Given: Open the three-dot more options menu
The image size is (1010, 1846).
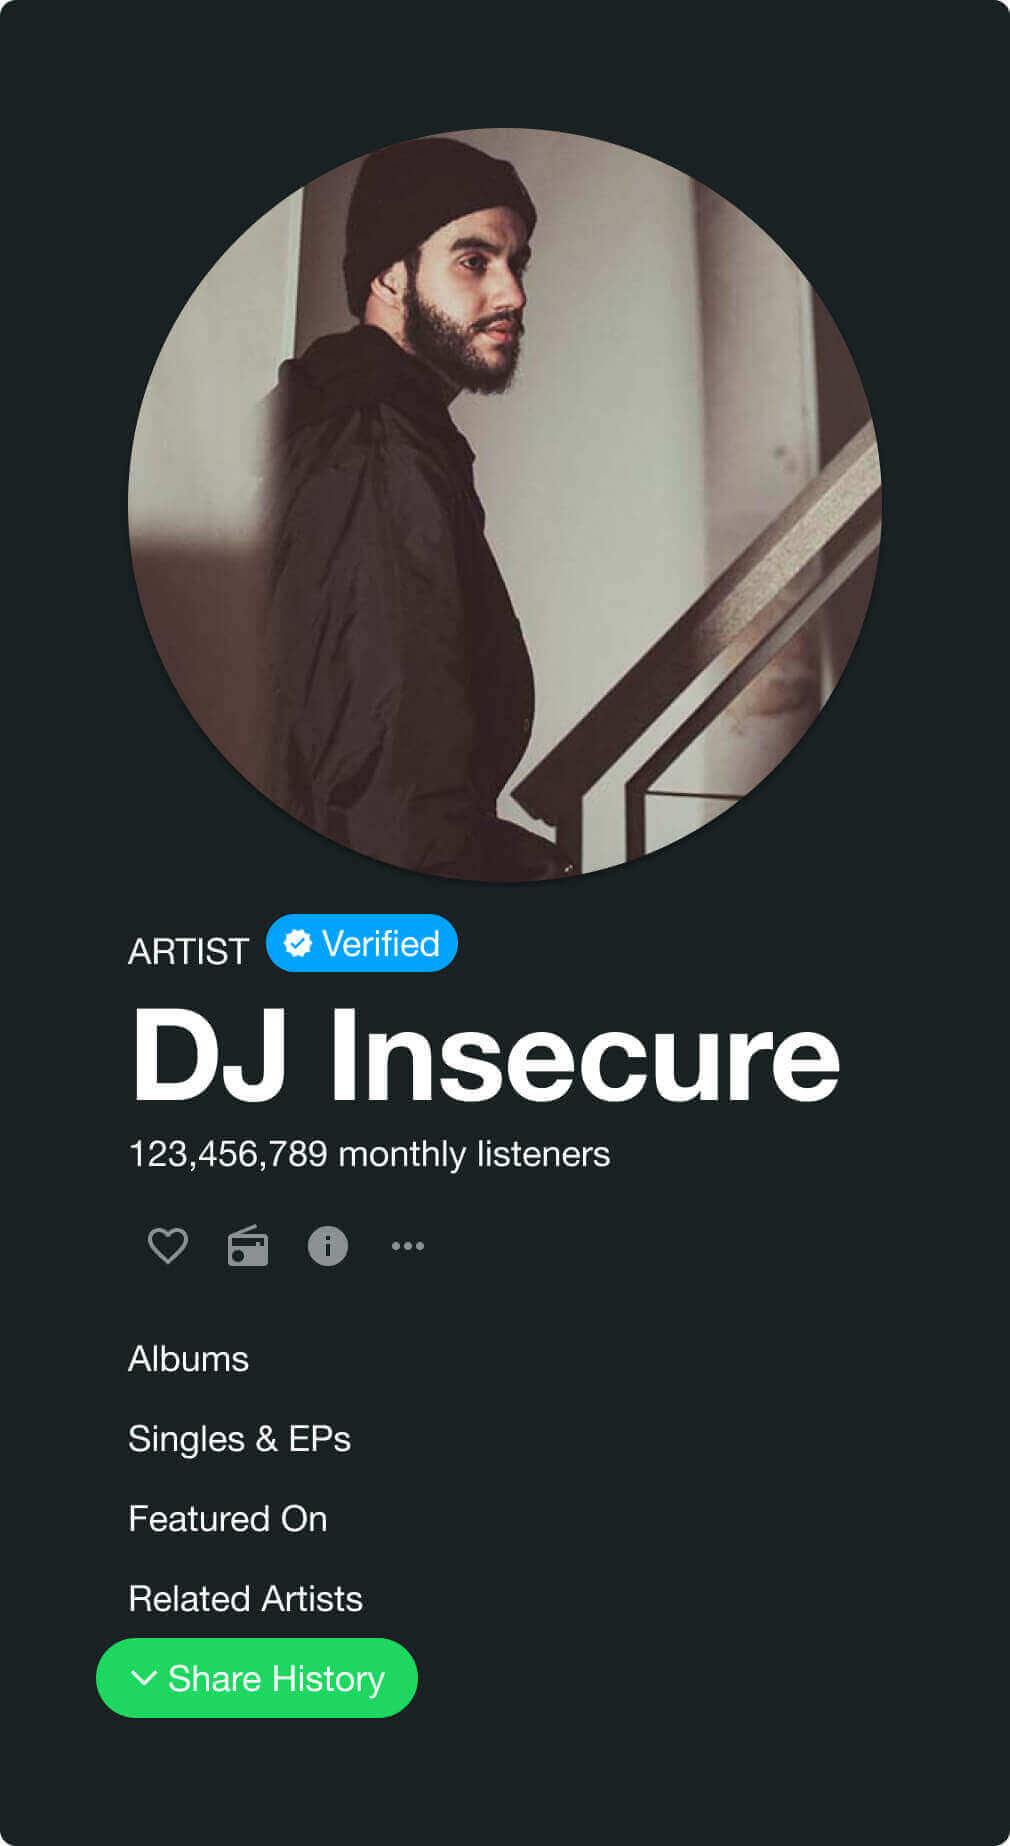Looking at the screenshot, I should [x=408, y=1246].
